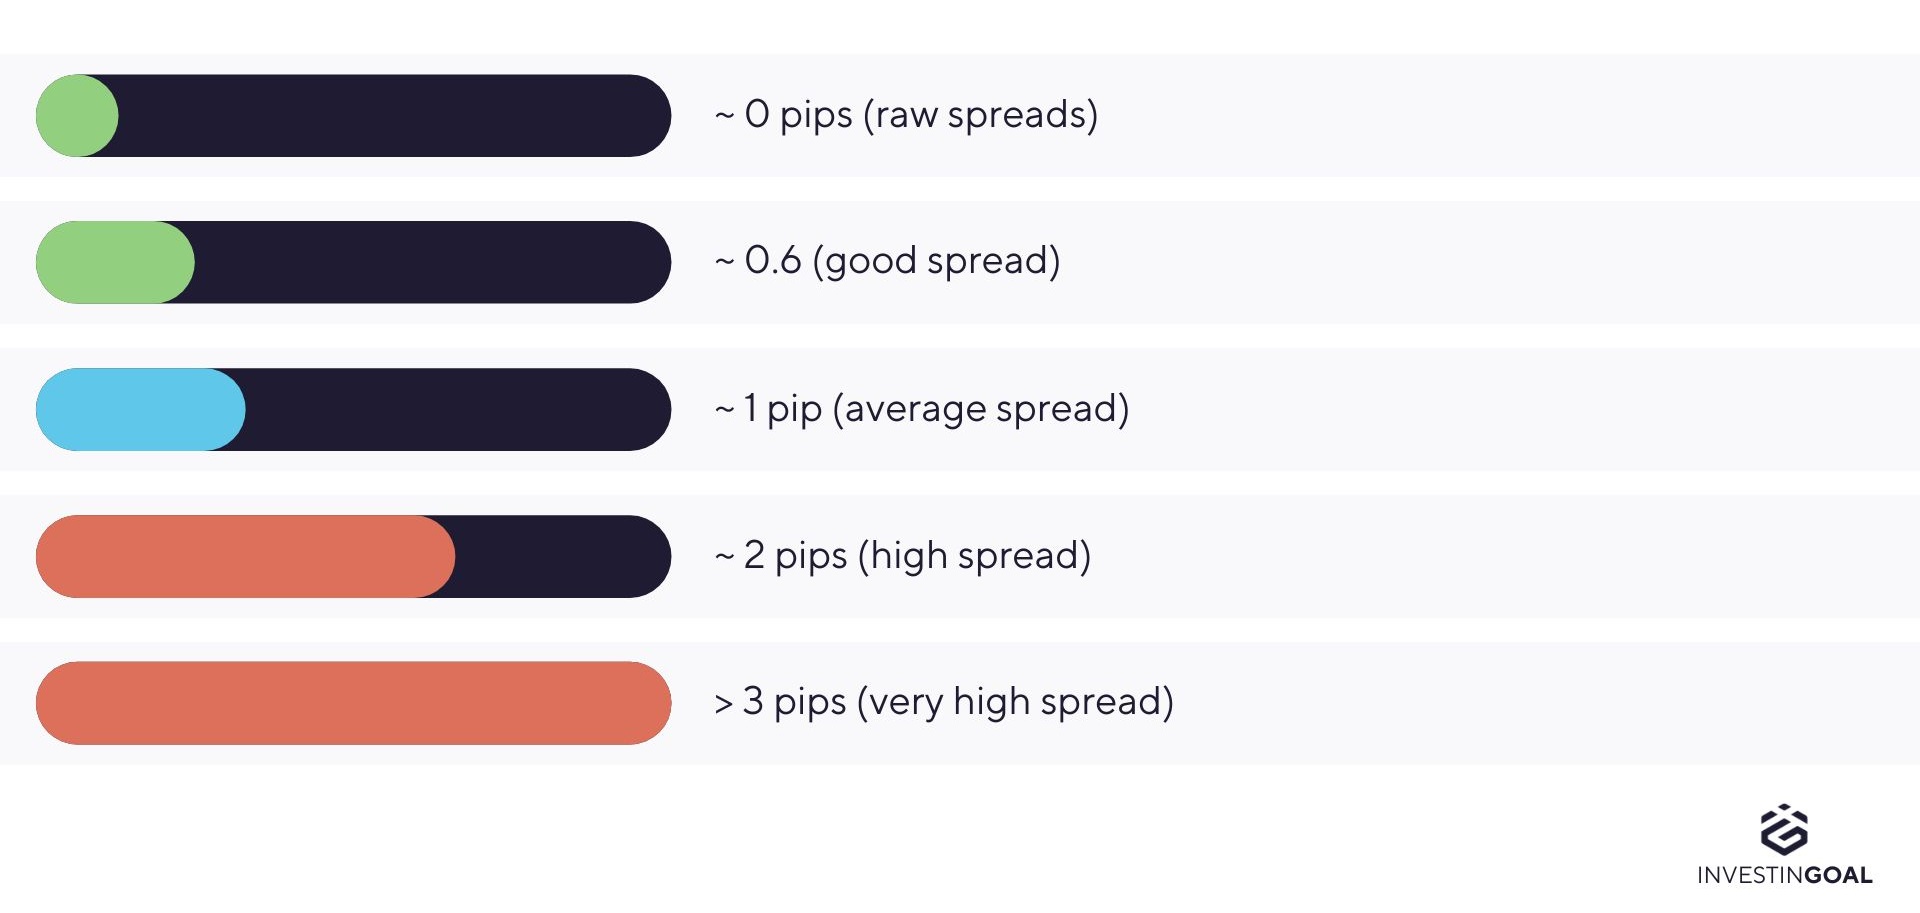1920x913 pixels.
Task: Click dark unfilled part of good spread bar
Action: click(x=433, y=262)
